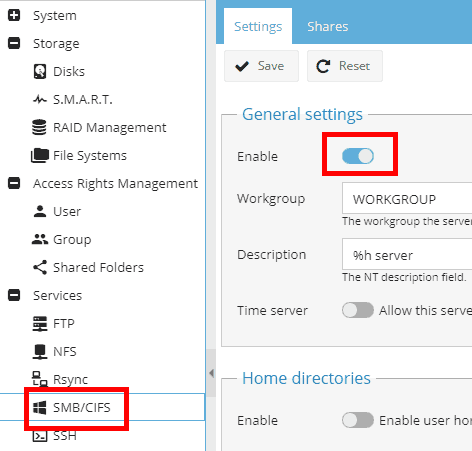Click the Reset button
Screen dimensions: 472x451
pos(345,66)
